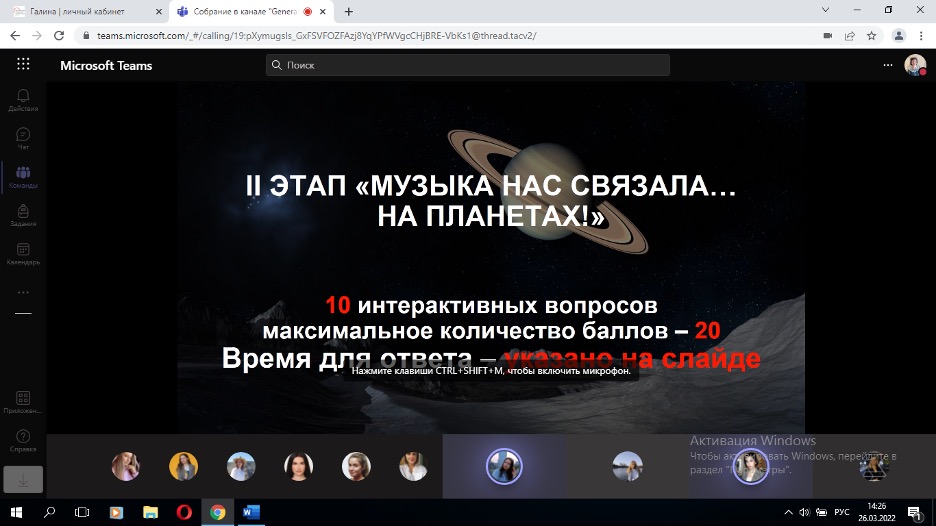Open a new browser tab
This screenshot has height=526, width=936.
tap(349, 12)
